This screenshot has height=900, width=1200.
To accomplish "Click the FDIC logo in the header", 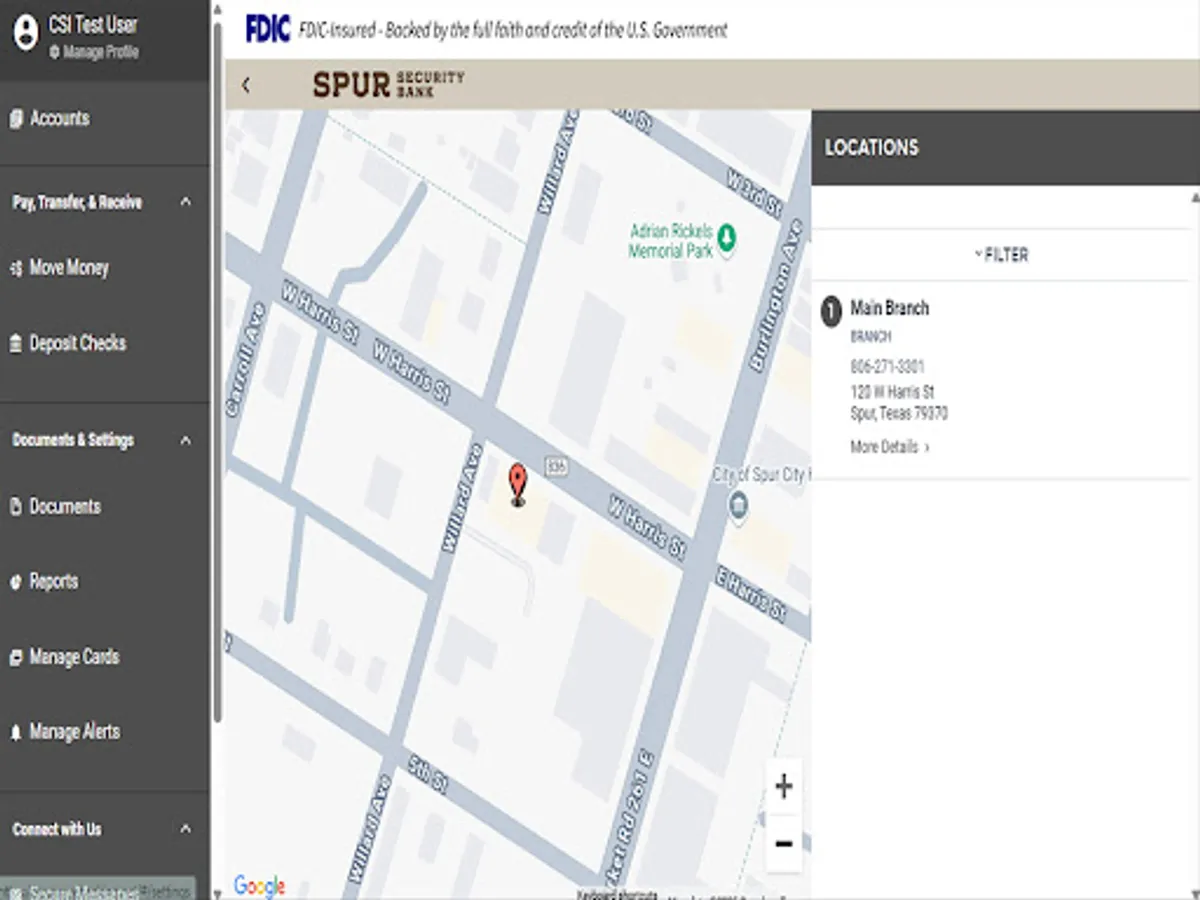I will point(266,30).
